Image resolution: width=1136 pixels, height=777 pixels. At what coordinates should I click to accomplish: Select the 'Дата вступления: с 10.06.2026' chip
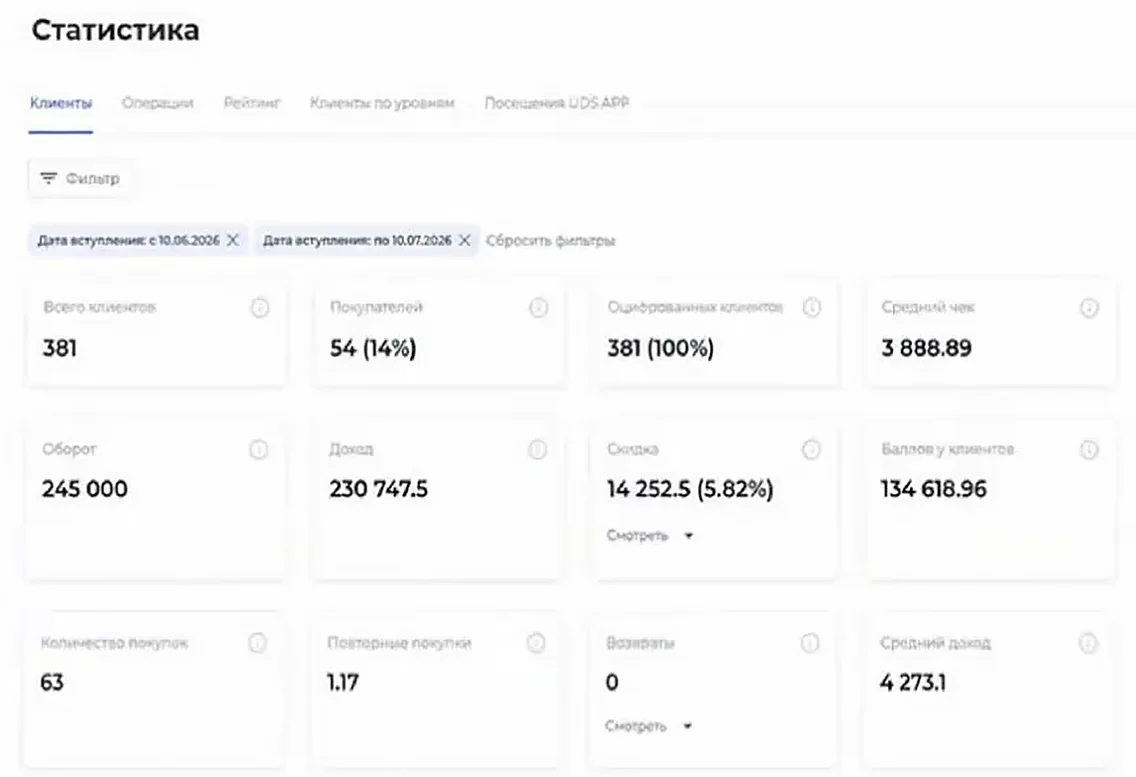pos(138,240)
